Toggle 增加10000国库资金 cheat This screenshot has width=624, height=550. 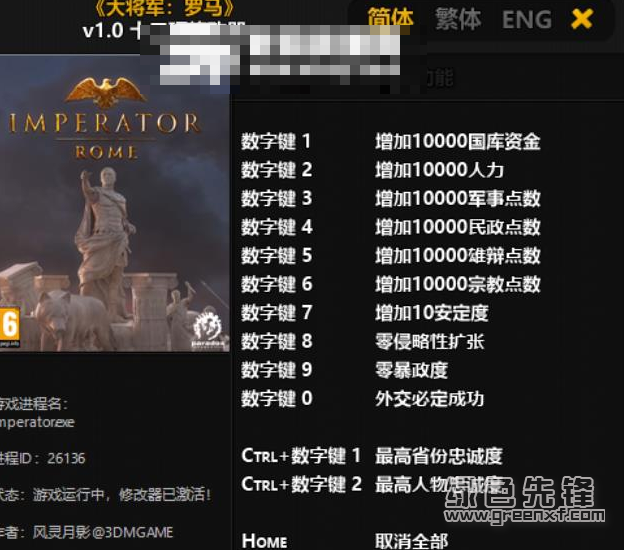[x=458, y=141]
